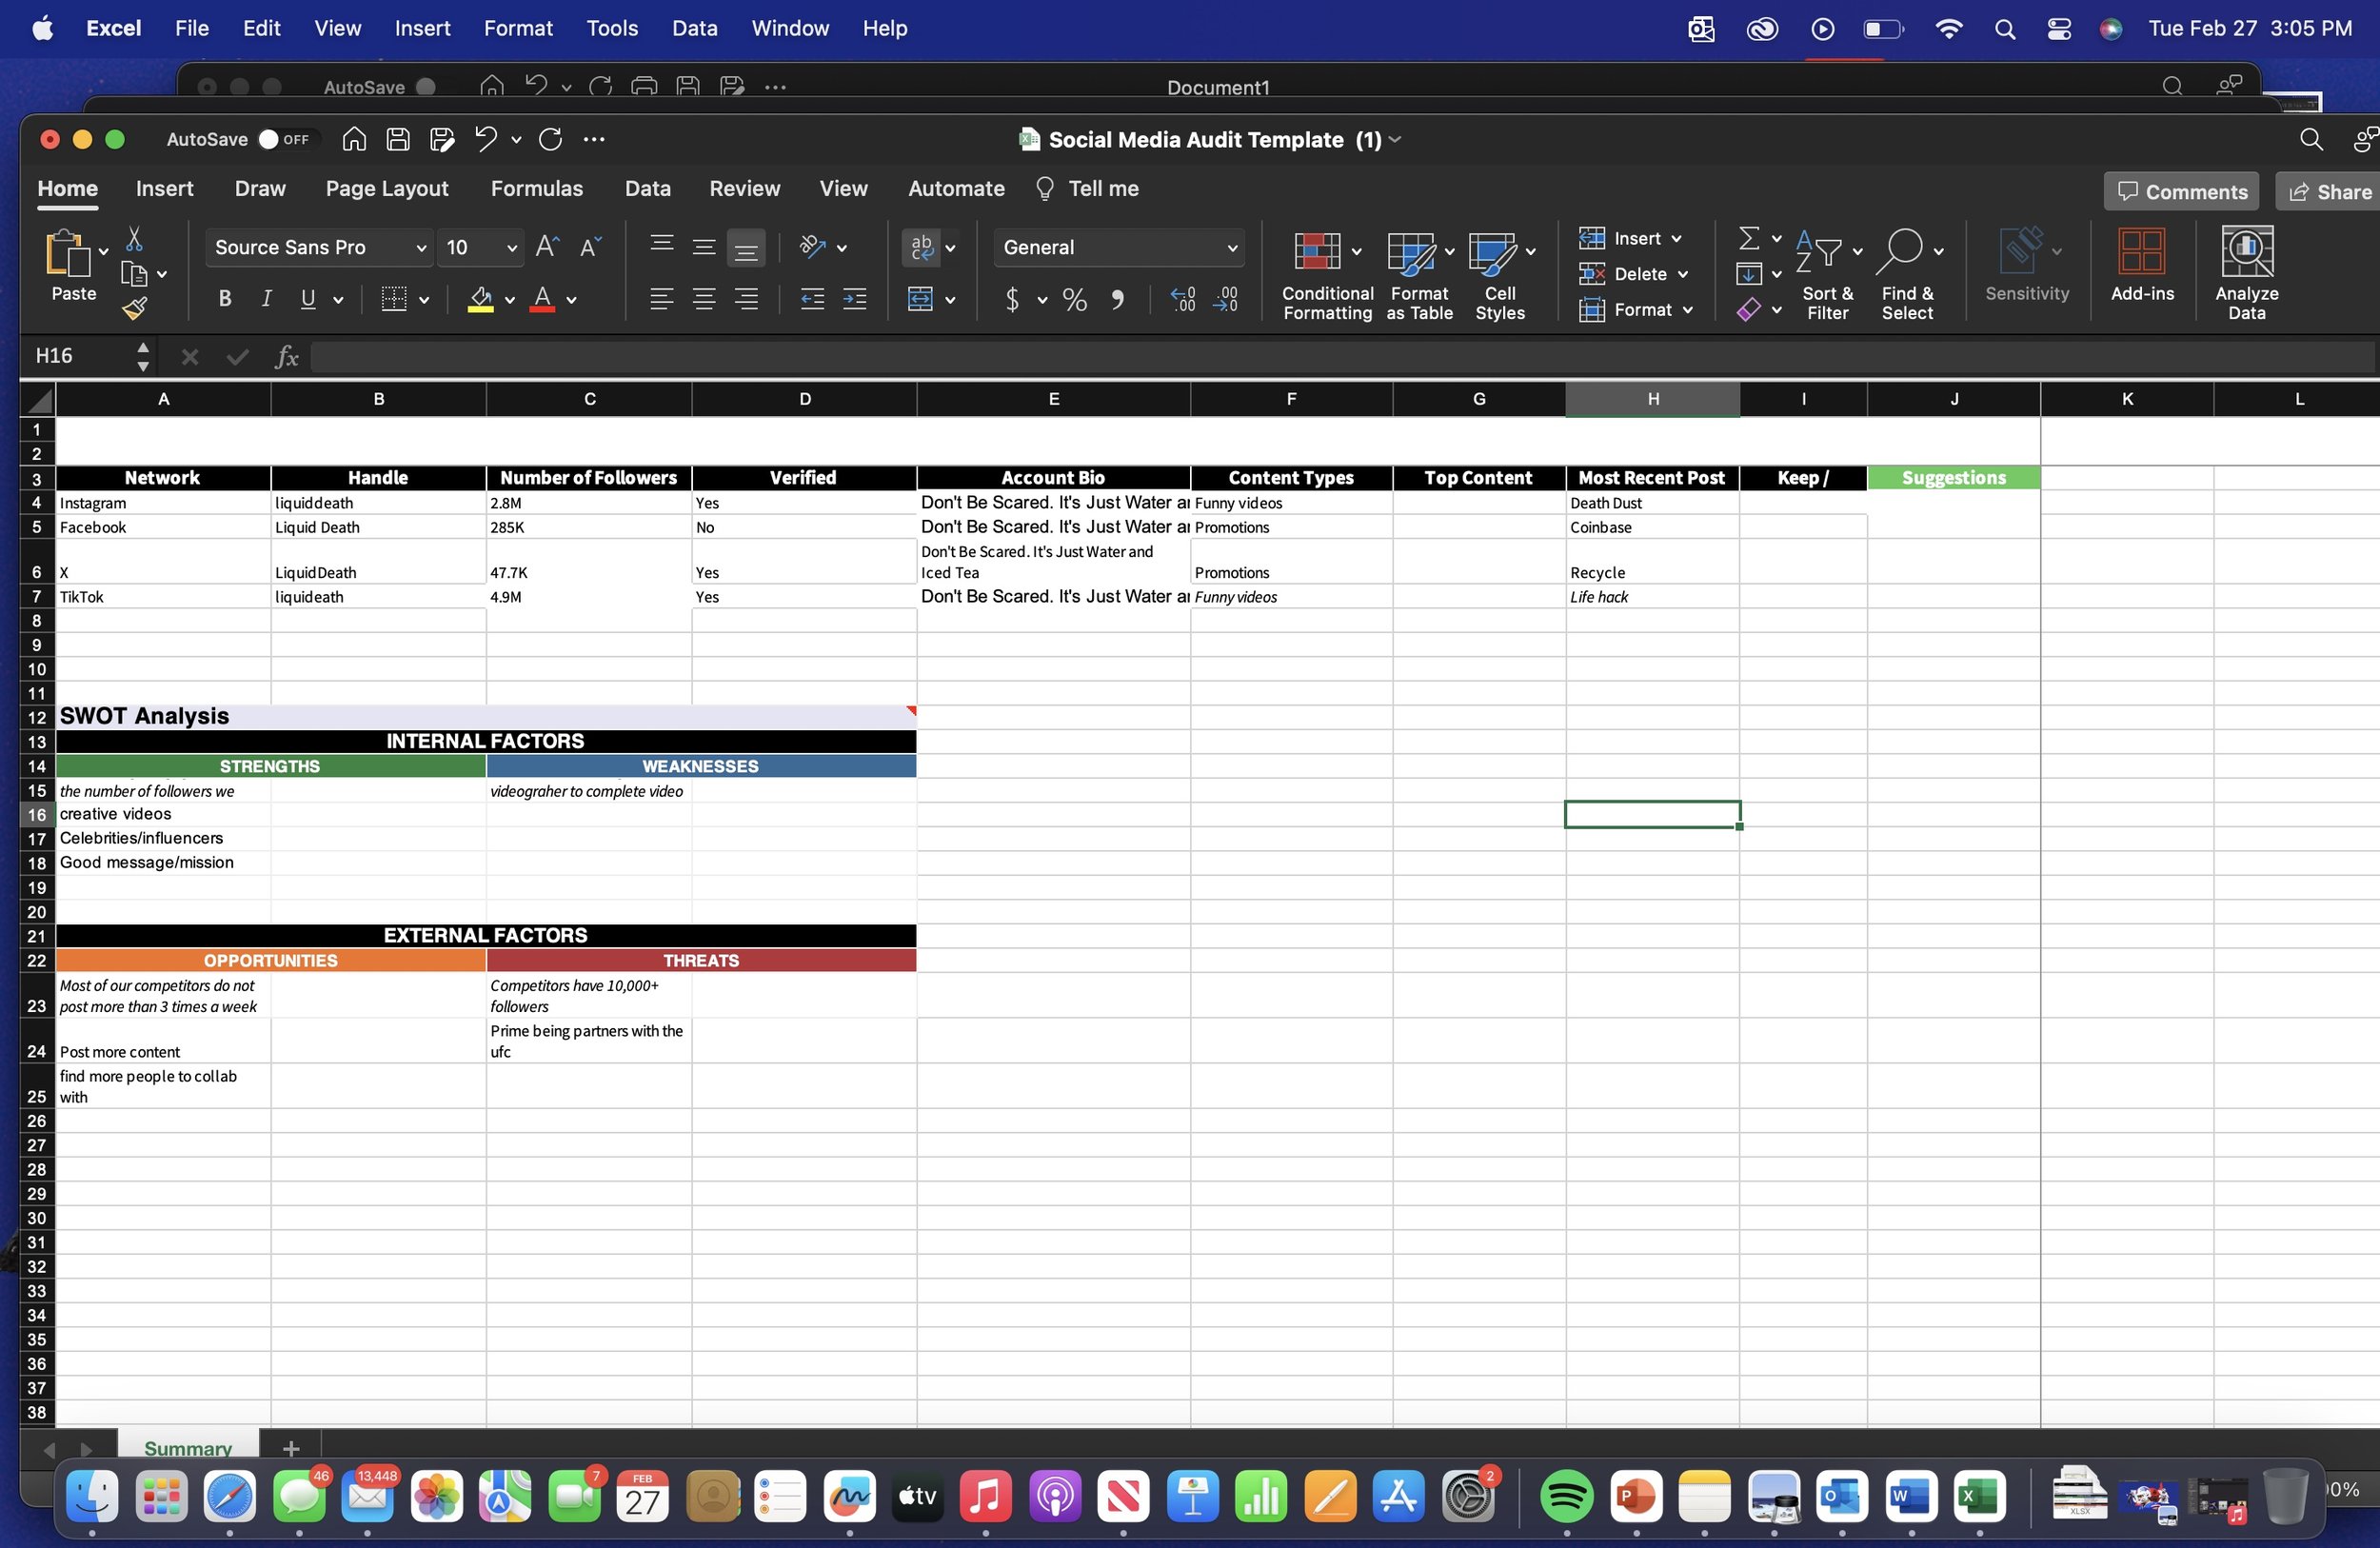Click the Paste clipboard icon

click(67, 253)
